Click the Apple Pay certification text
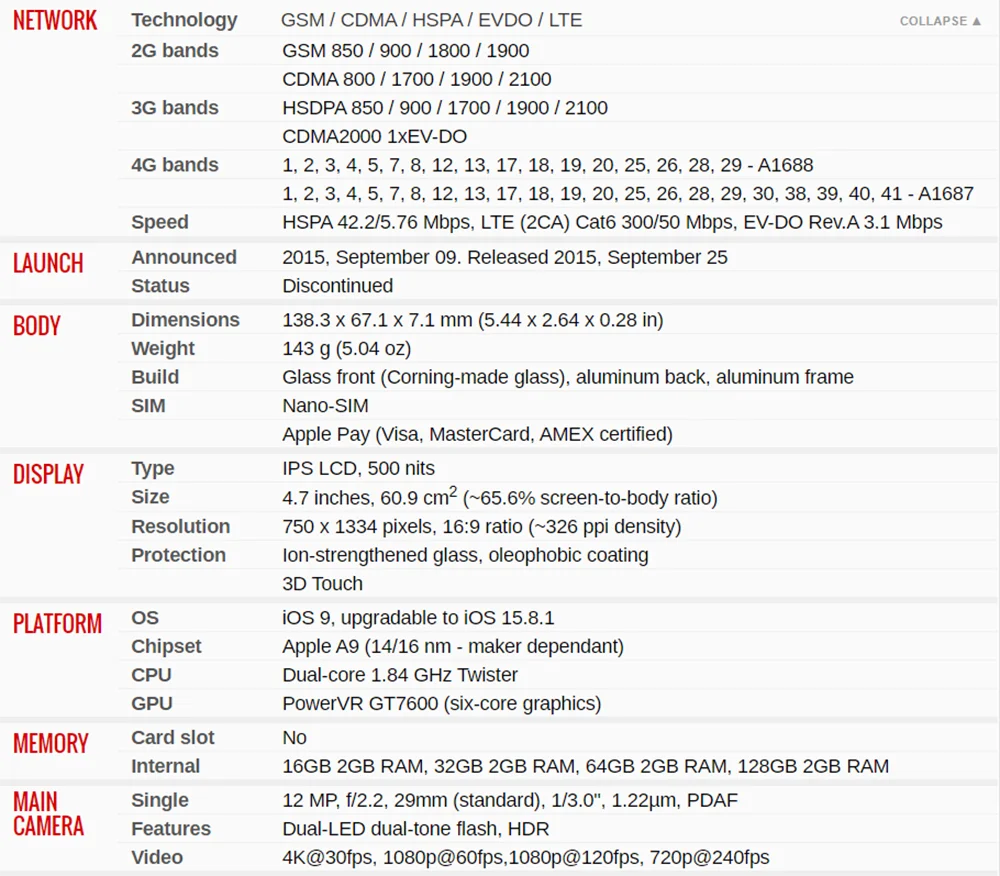The height and width of the screenshot is (876, 1000). tap(477, 434)
